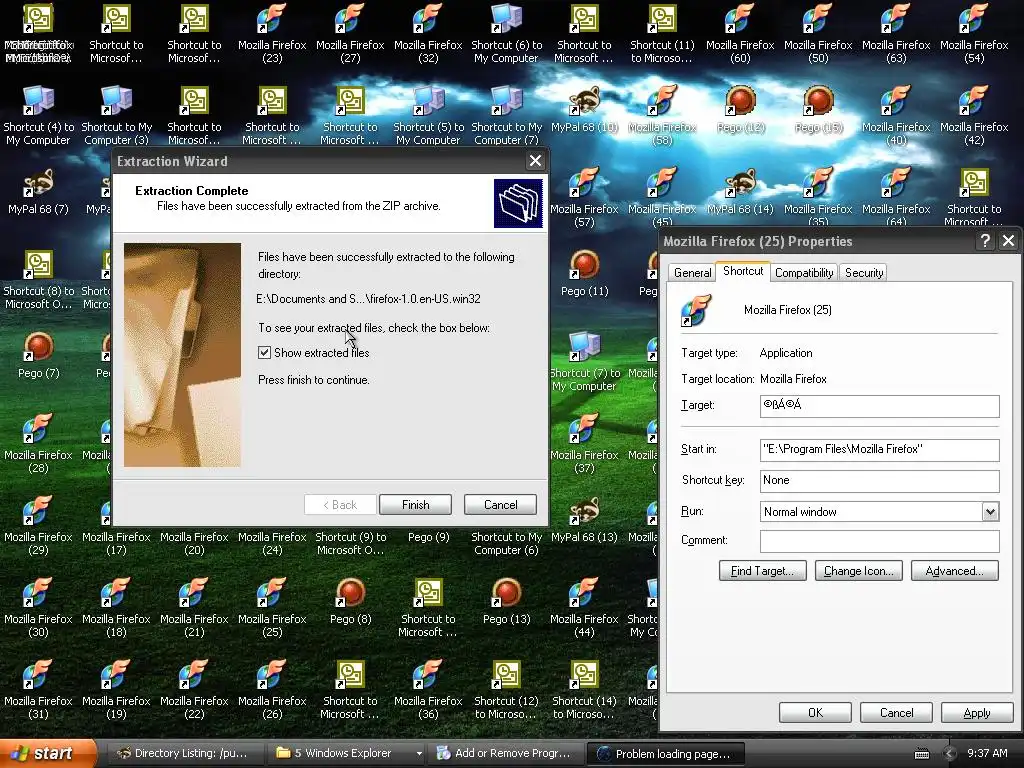Image resolution: width=1024 pixels, height=768 pixels.
Task: Open the Security tab
Action: (863, 273)
